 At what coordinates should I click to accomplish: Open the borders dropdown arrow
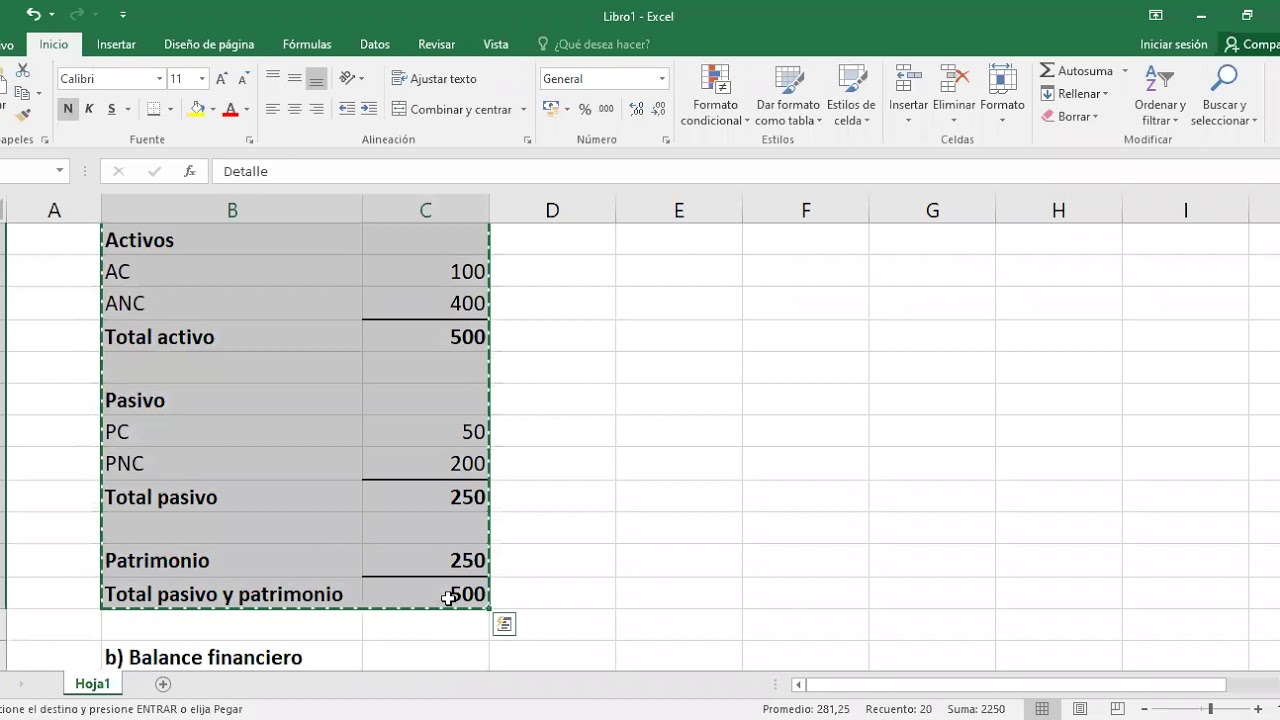click(169, 110)
